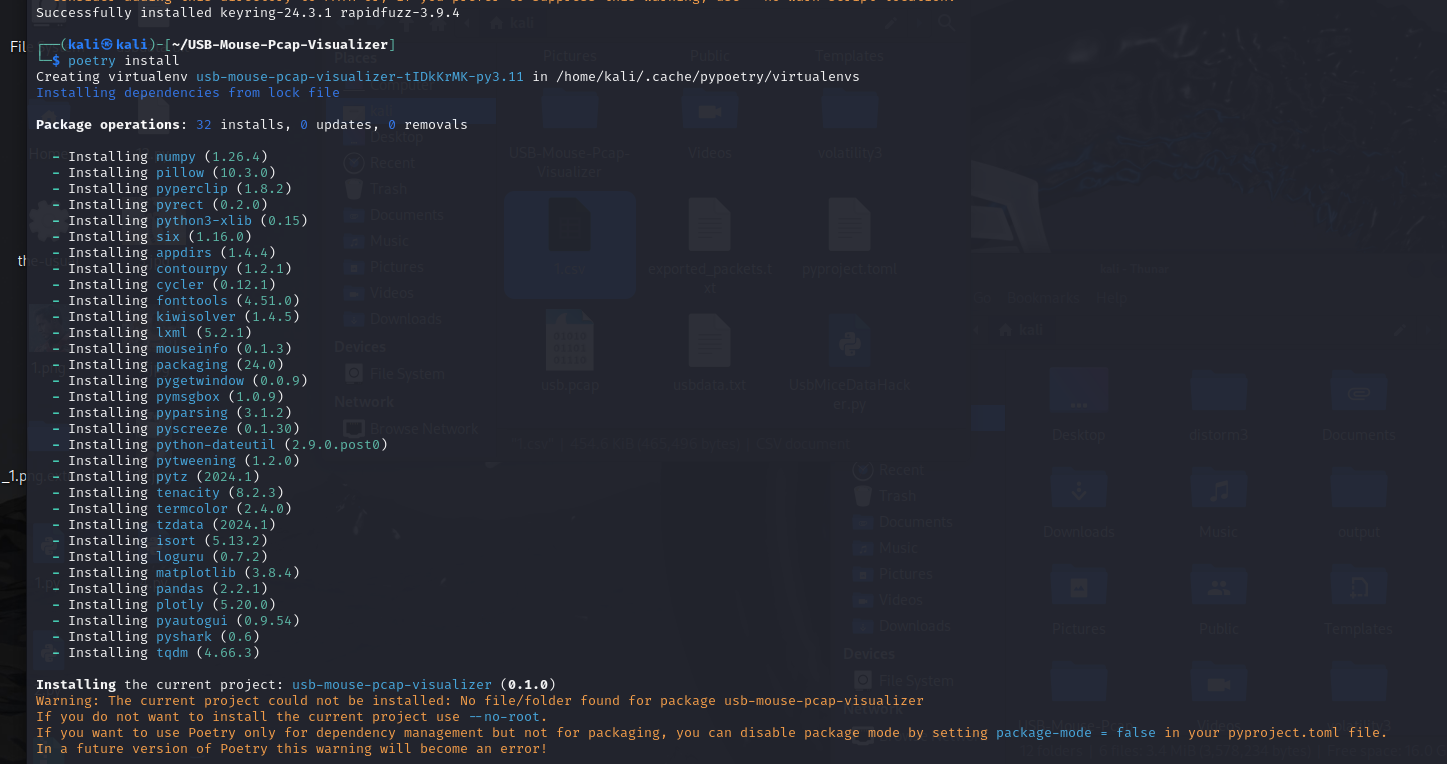This screenshot has width=1447, height=764.
Task: Open distorm3 folder in right file manager
Action: (x=1218, y=392)
